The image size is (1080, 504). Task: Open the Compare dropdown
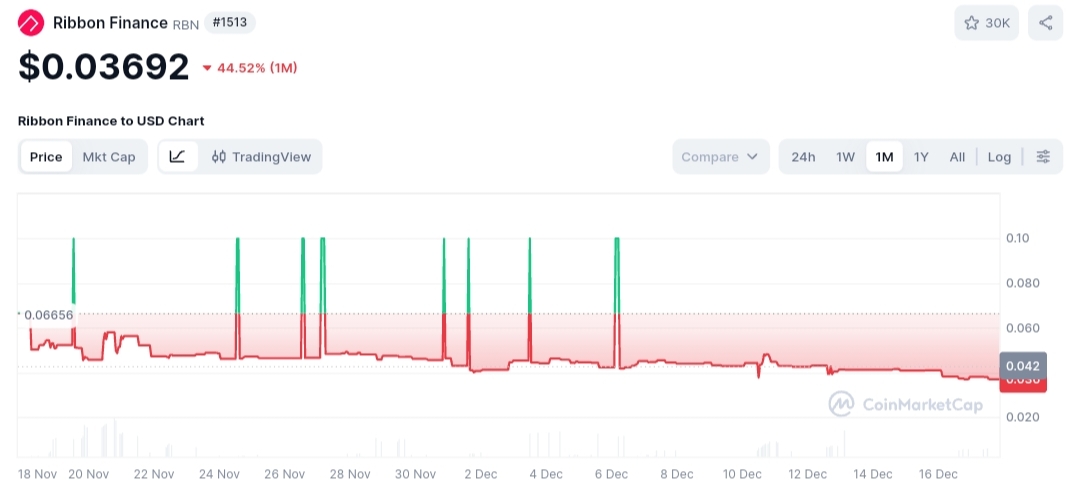720,156
